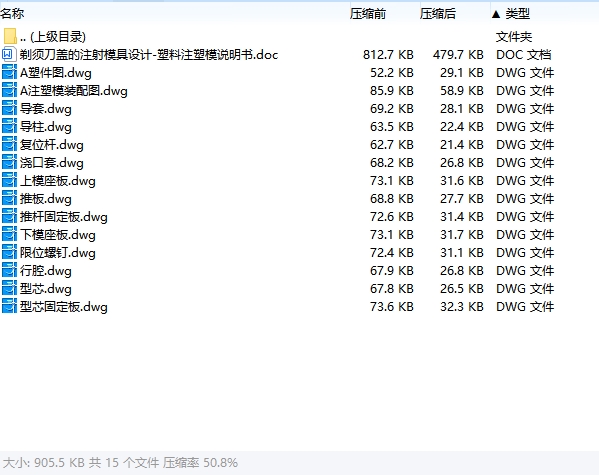Select the 推杆固定板.dwg file name
The image size is (599, 475).
64,217
